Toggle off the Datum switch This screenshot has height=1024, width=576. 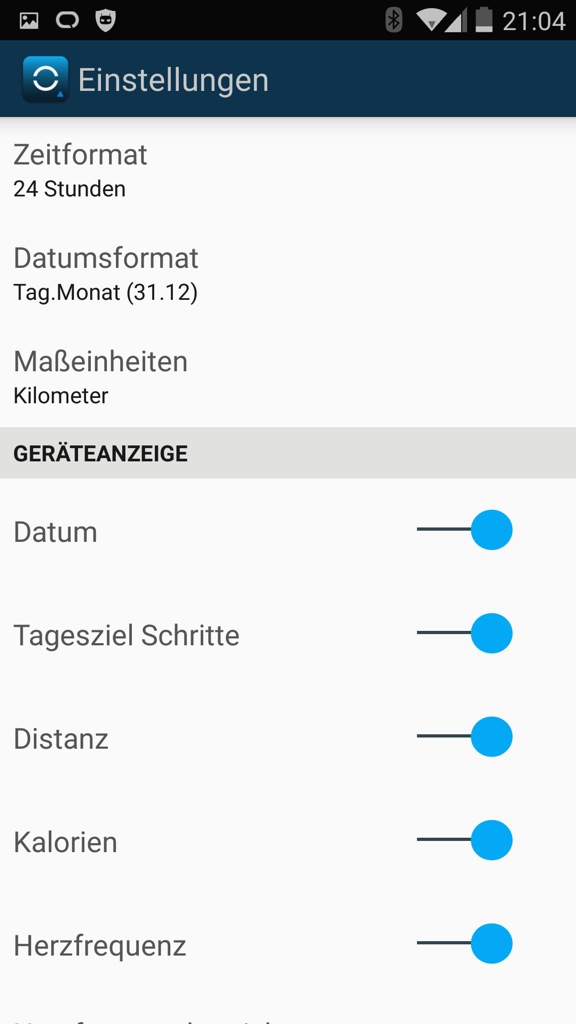(x=464, y=530)
